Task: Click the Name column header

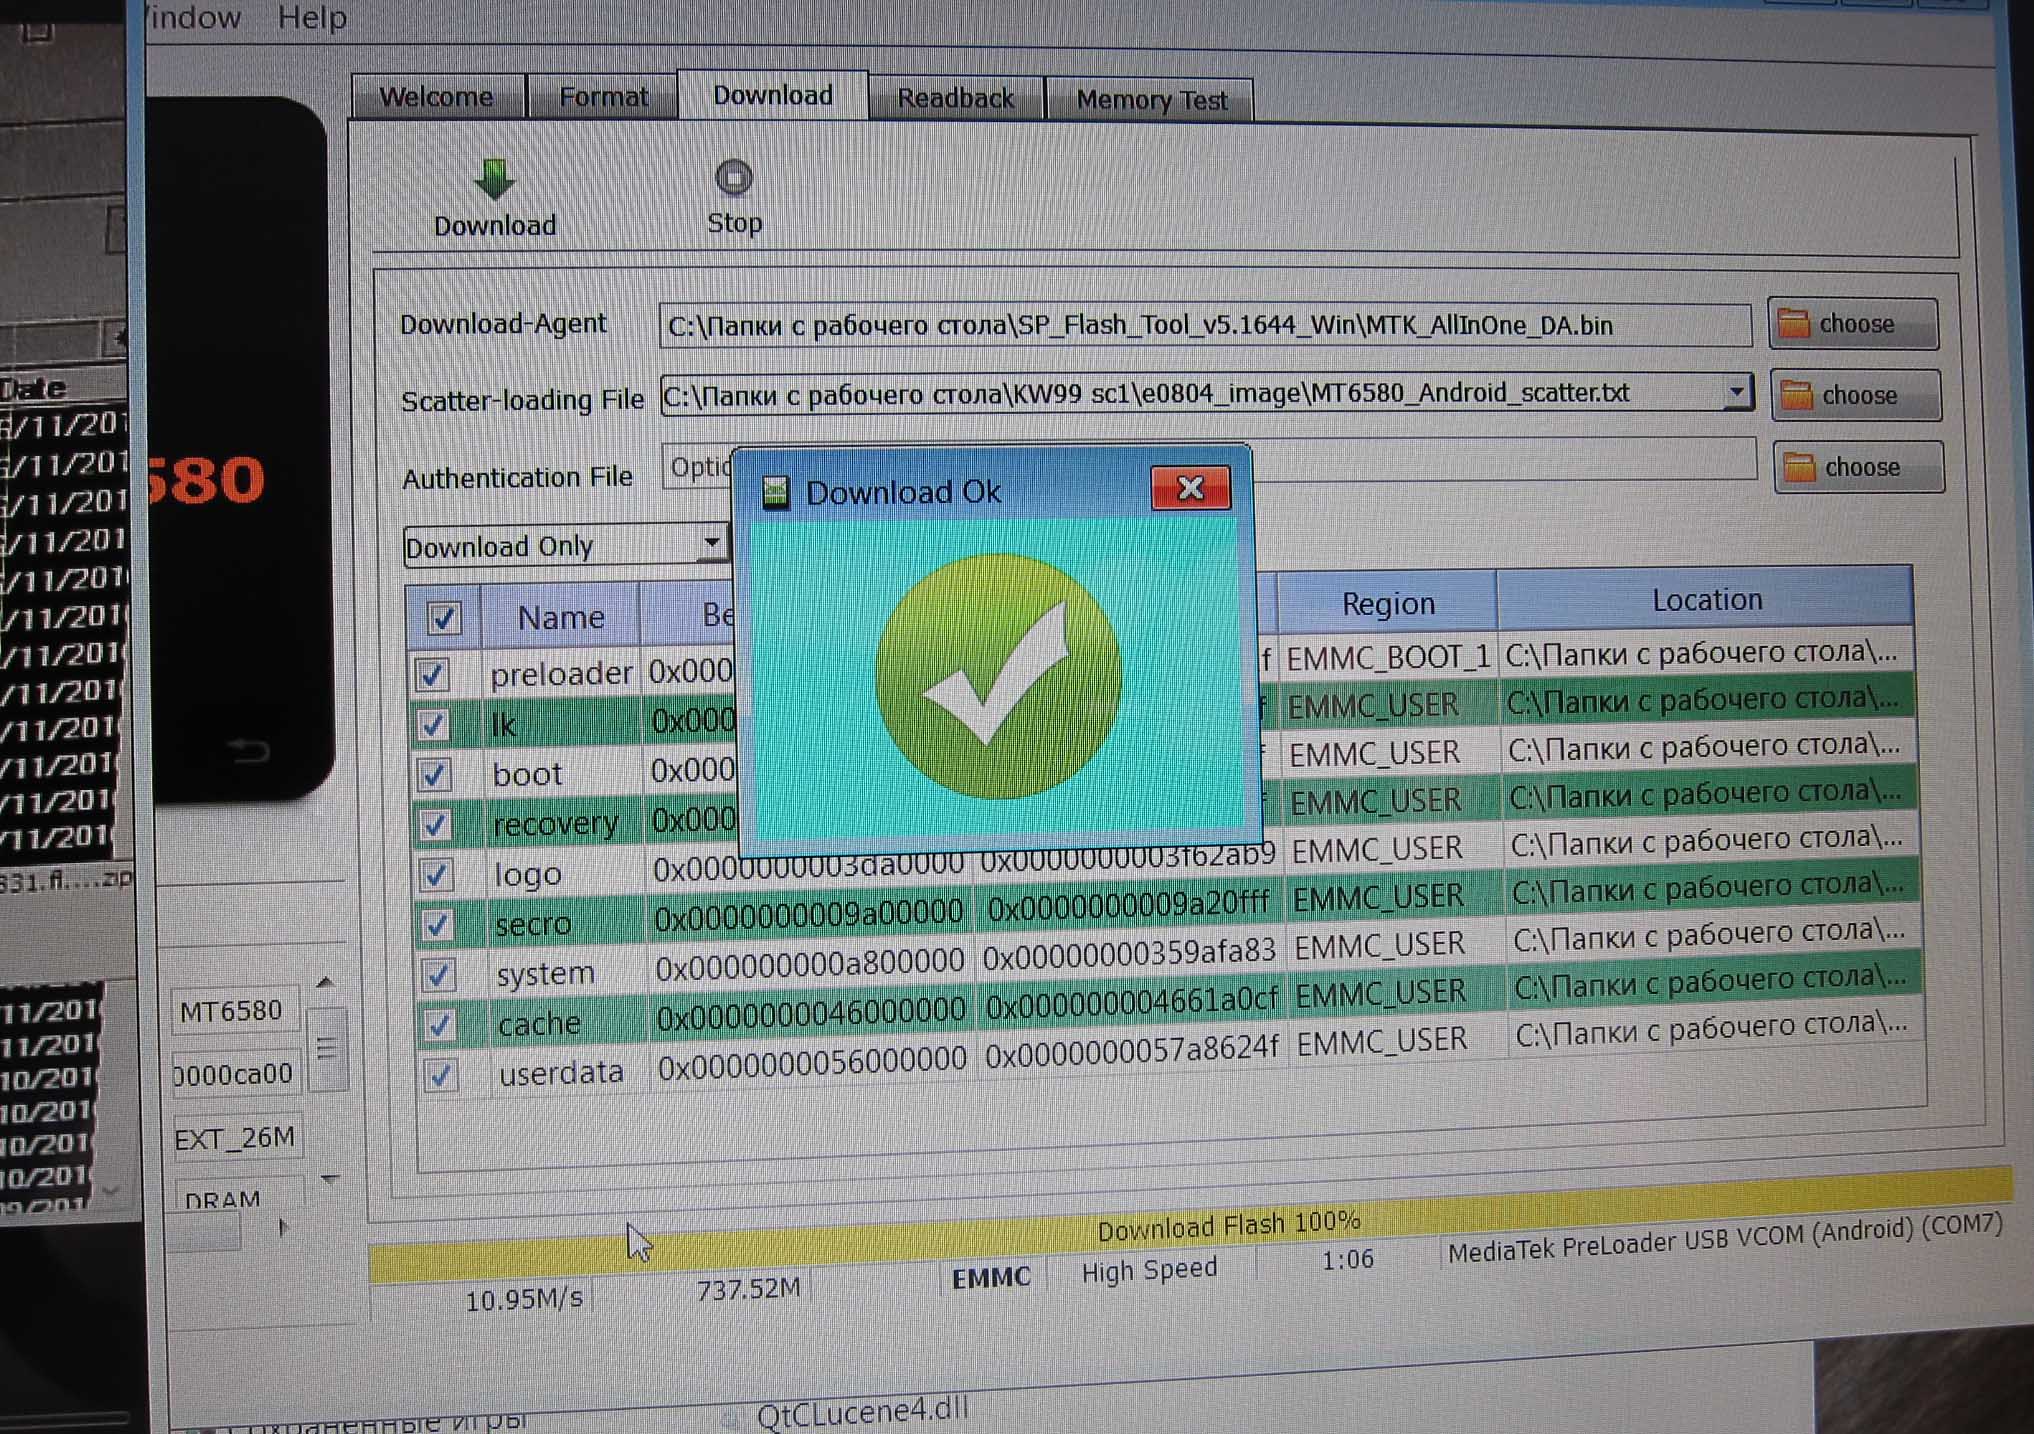Action: point(560,617)
